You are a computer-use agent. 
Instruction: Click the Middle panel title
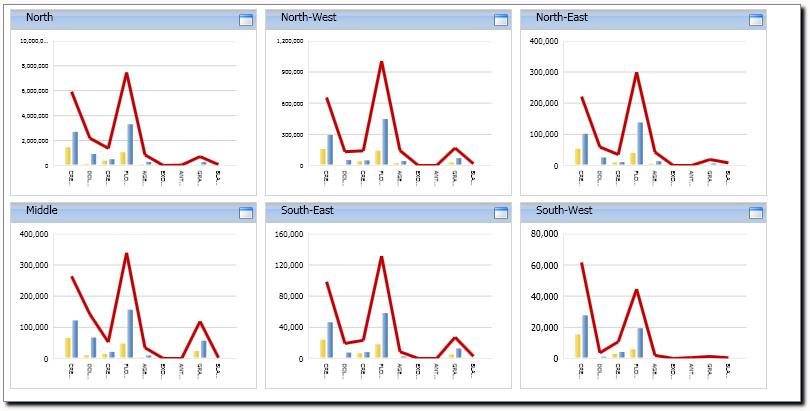(42, 210)
